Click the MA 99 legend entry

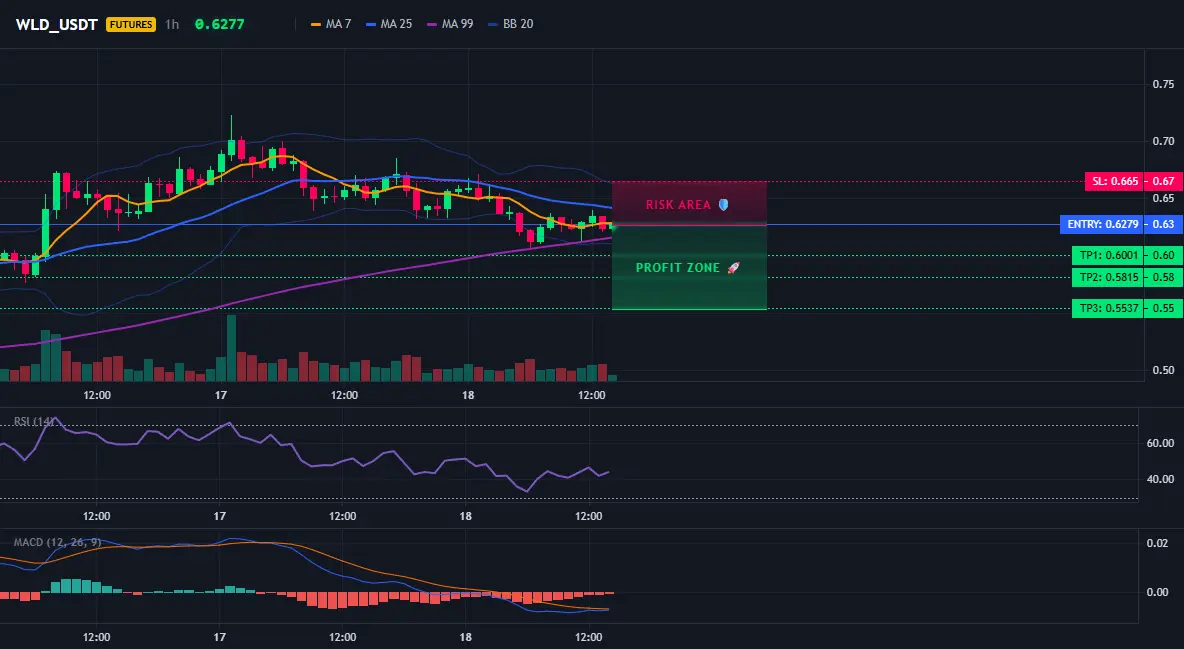tap(450, 24)
